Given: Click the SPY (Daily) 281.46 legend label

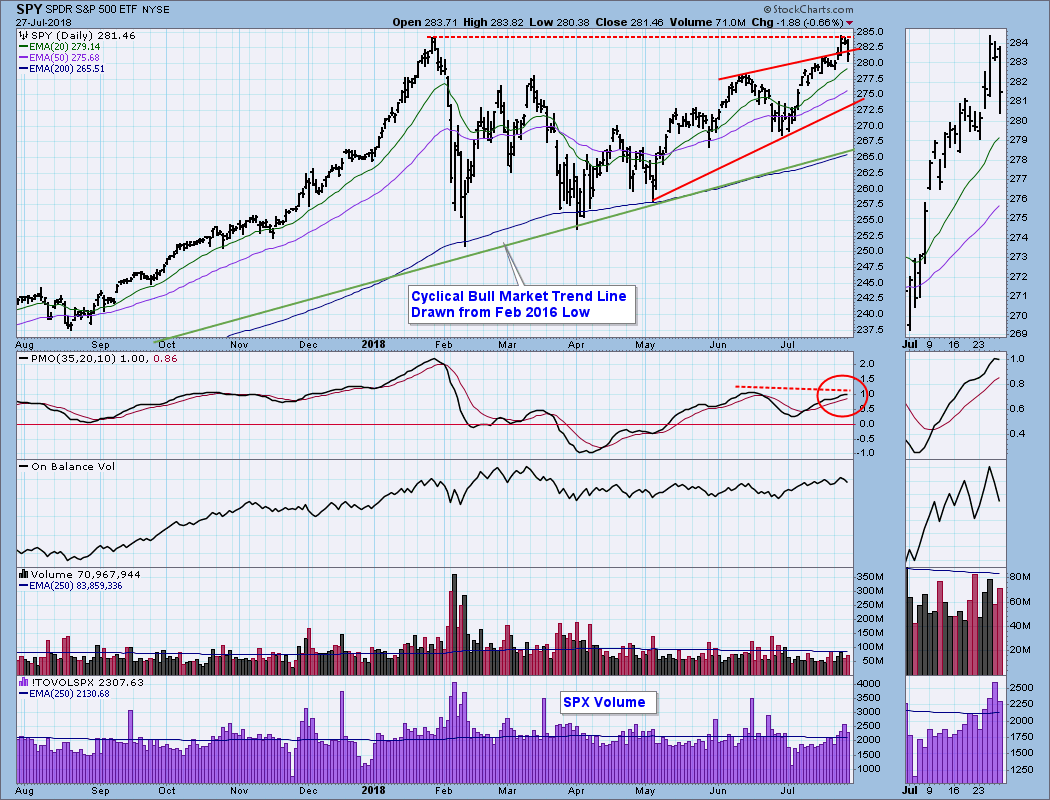Looking at the screenshot, I should pyautogui.click(x=78, y=35).
